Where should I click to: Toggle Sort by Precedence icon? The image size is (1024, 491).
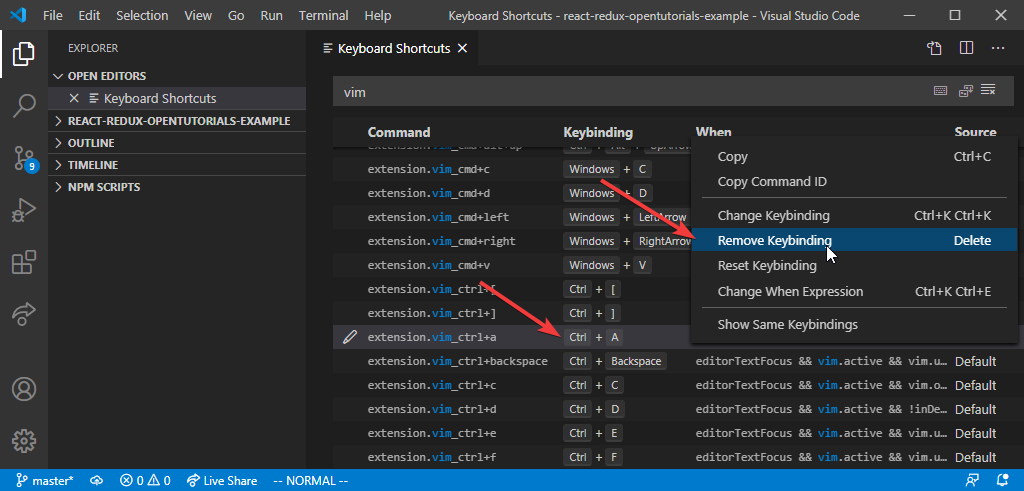coord(966,91)
